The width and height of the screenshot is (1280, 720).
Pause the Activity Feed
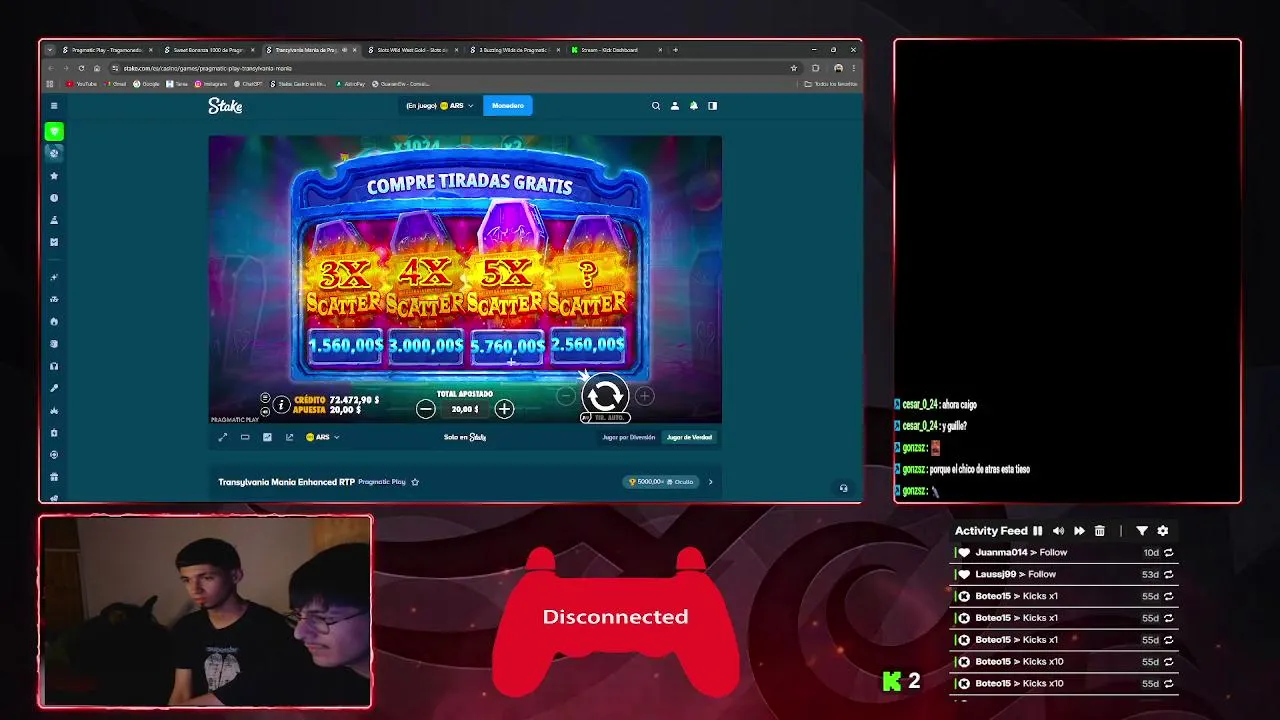(1038, 531)
